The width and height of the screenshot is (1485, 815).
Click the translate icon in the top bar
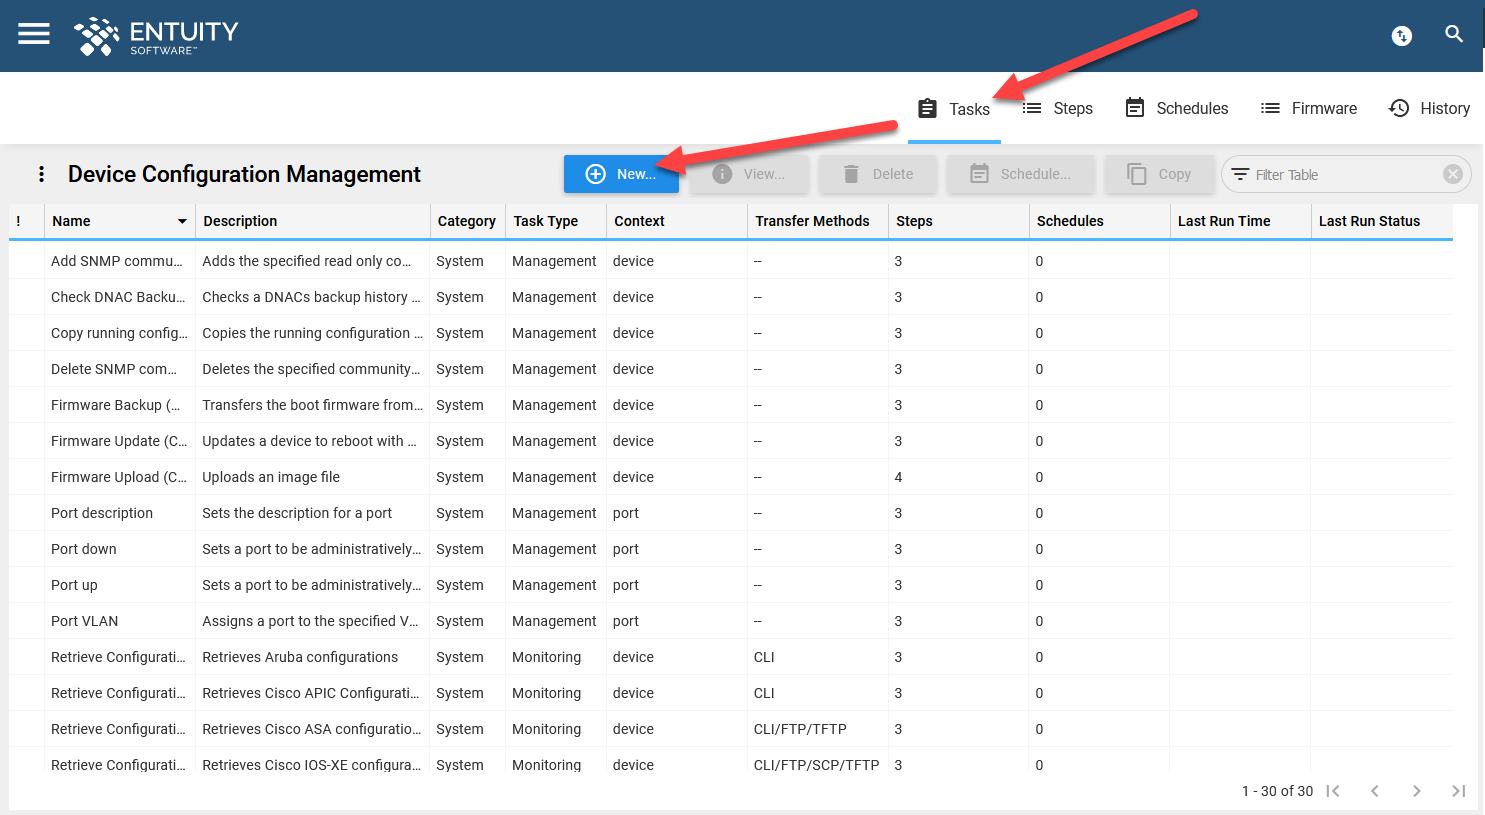click(1401, 35)
